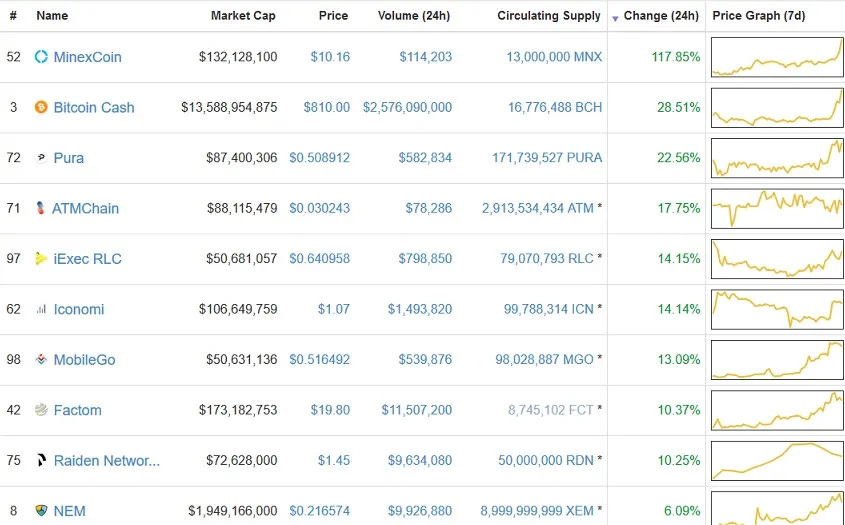The image size is (845, 525).
Task: Open the Iconomi coin page
Action: pos(79,309)
